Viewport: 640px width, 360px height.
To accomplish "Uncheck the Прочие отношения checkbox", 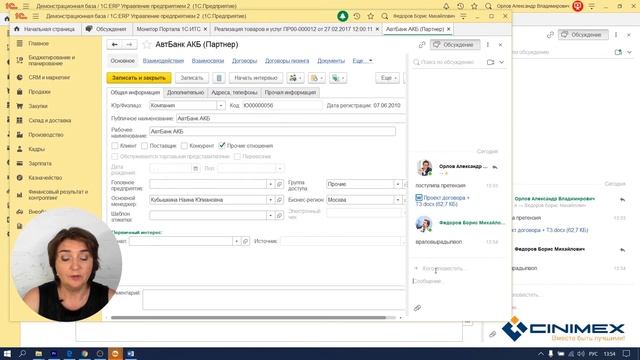I will tap(222, 145).
